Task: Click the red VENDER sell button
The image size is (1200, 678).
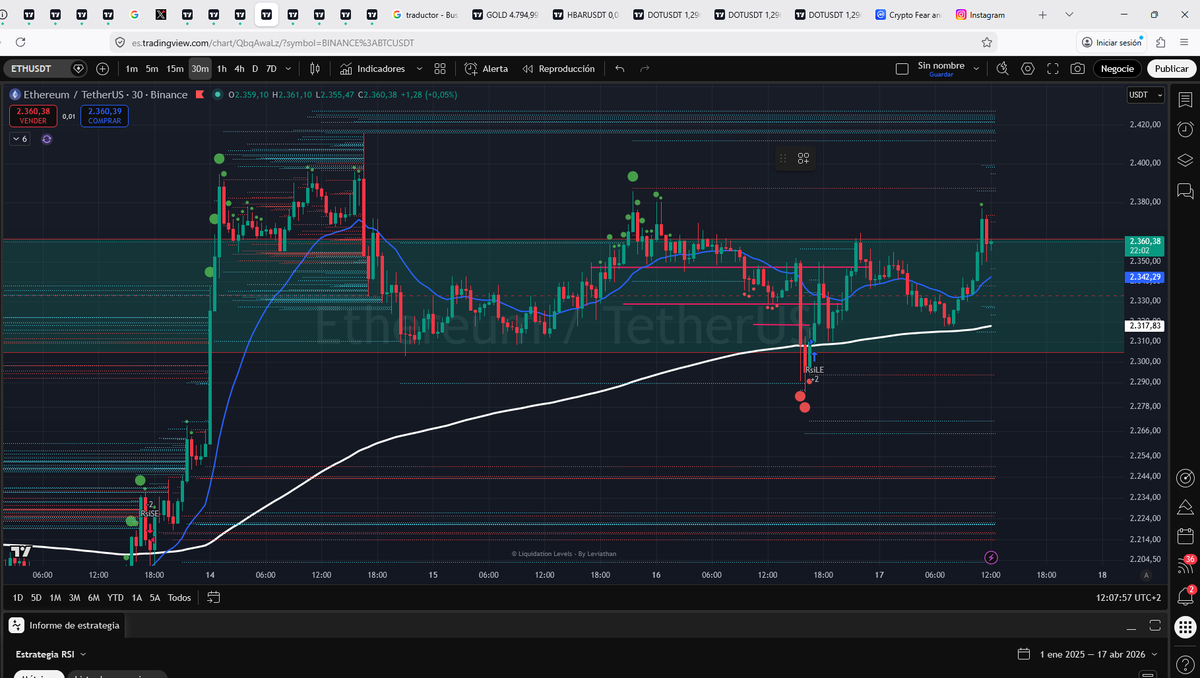Action: pyautogui.click(x=33, y=116)
